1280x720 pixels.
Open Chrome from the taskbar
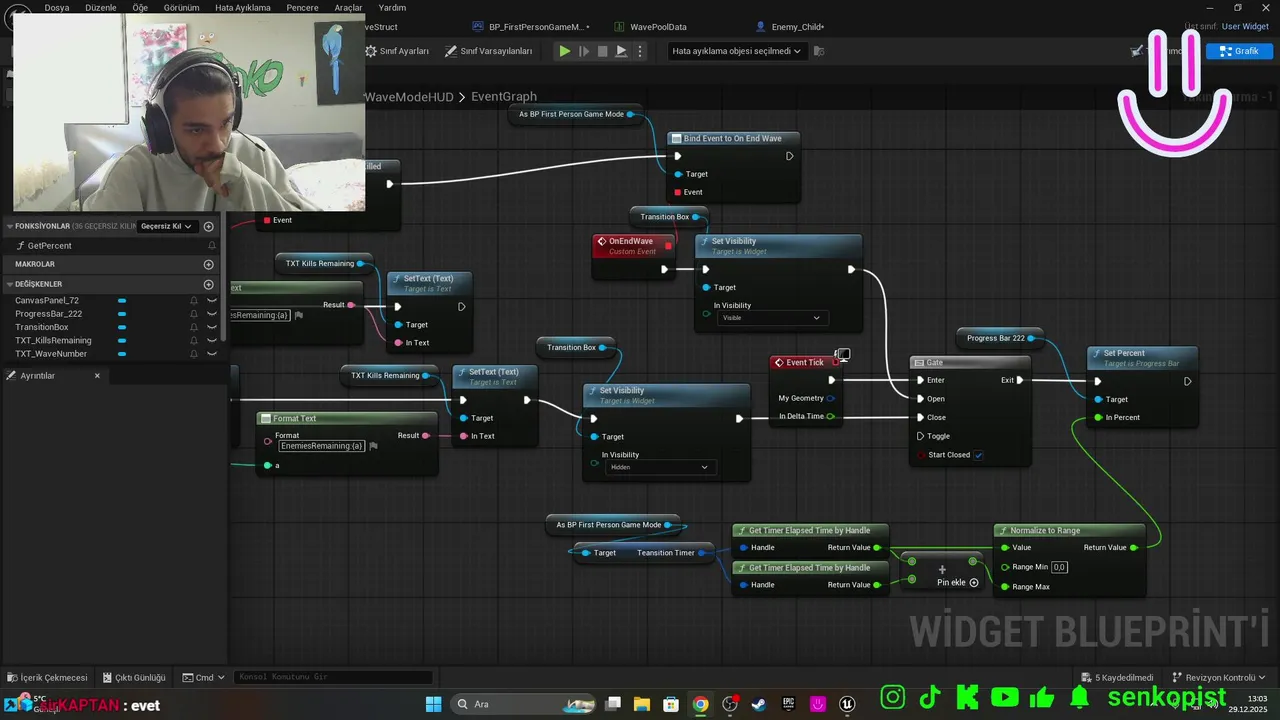700,704
